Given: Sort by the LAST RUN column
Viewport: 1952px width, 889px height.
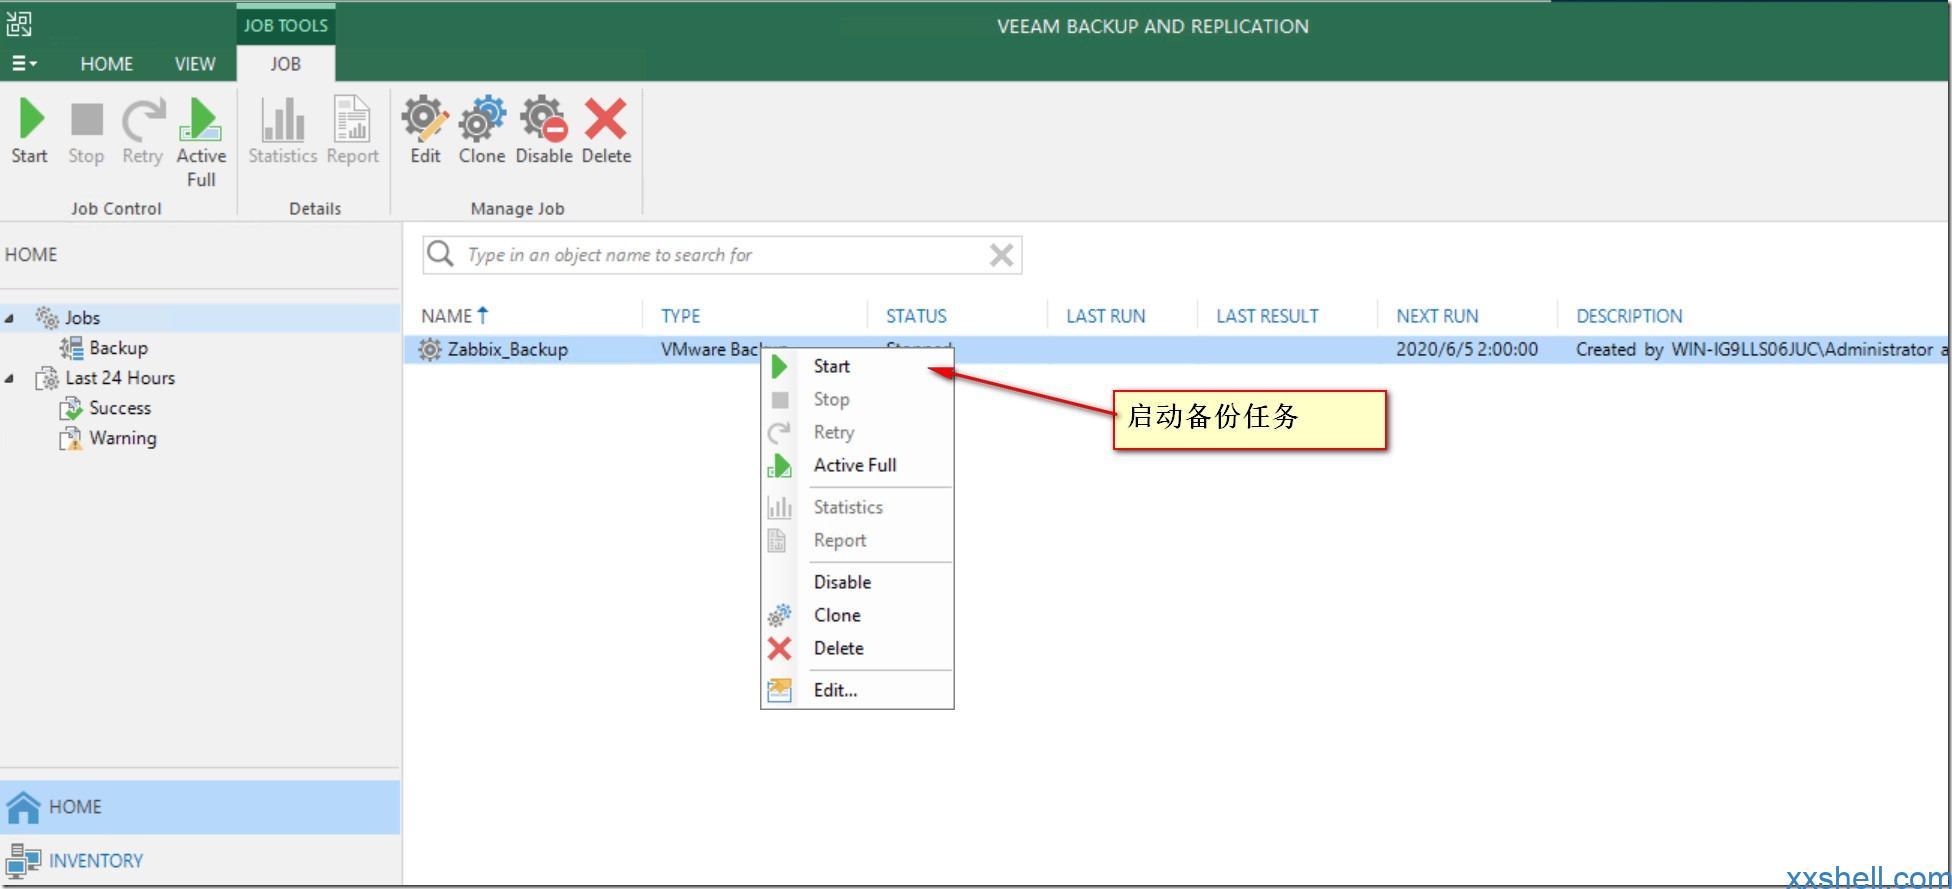Looking at the screenshot, I should pos(1105,316).
